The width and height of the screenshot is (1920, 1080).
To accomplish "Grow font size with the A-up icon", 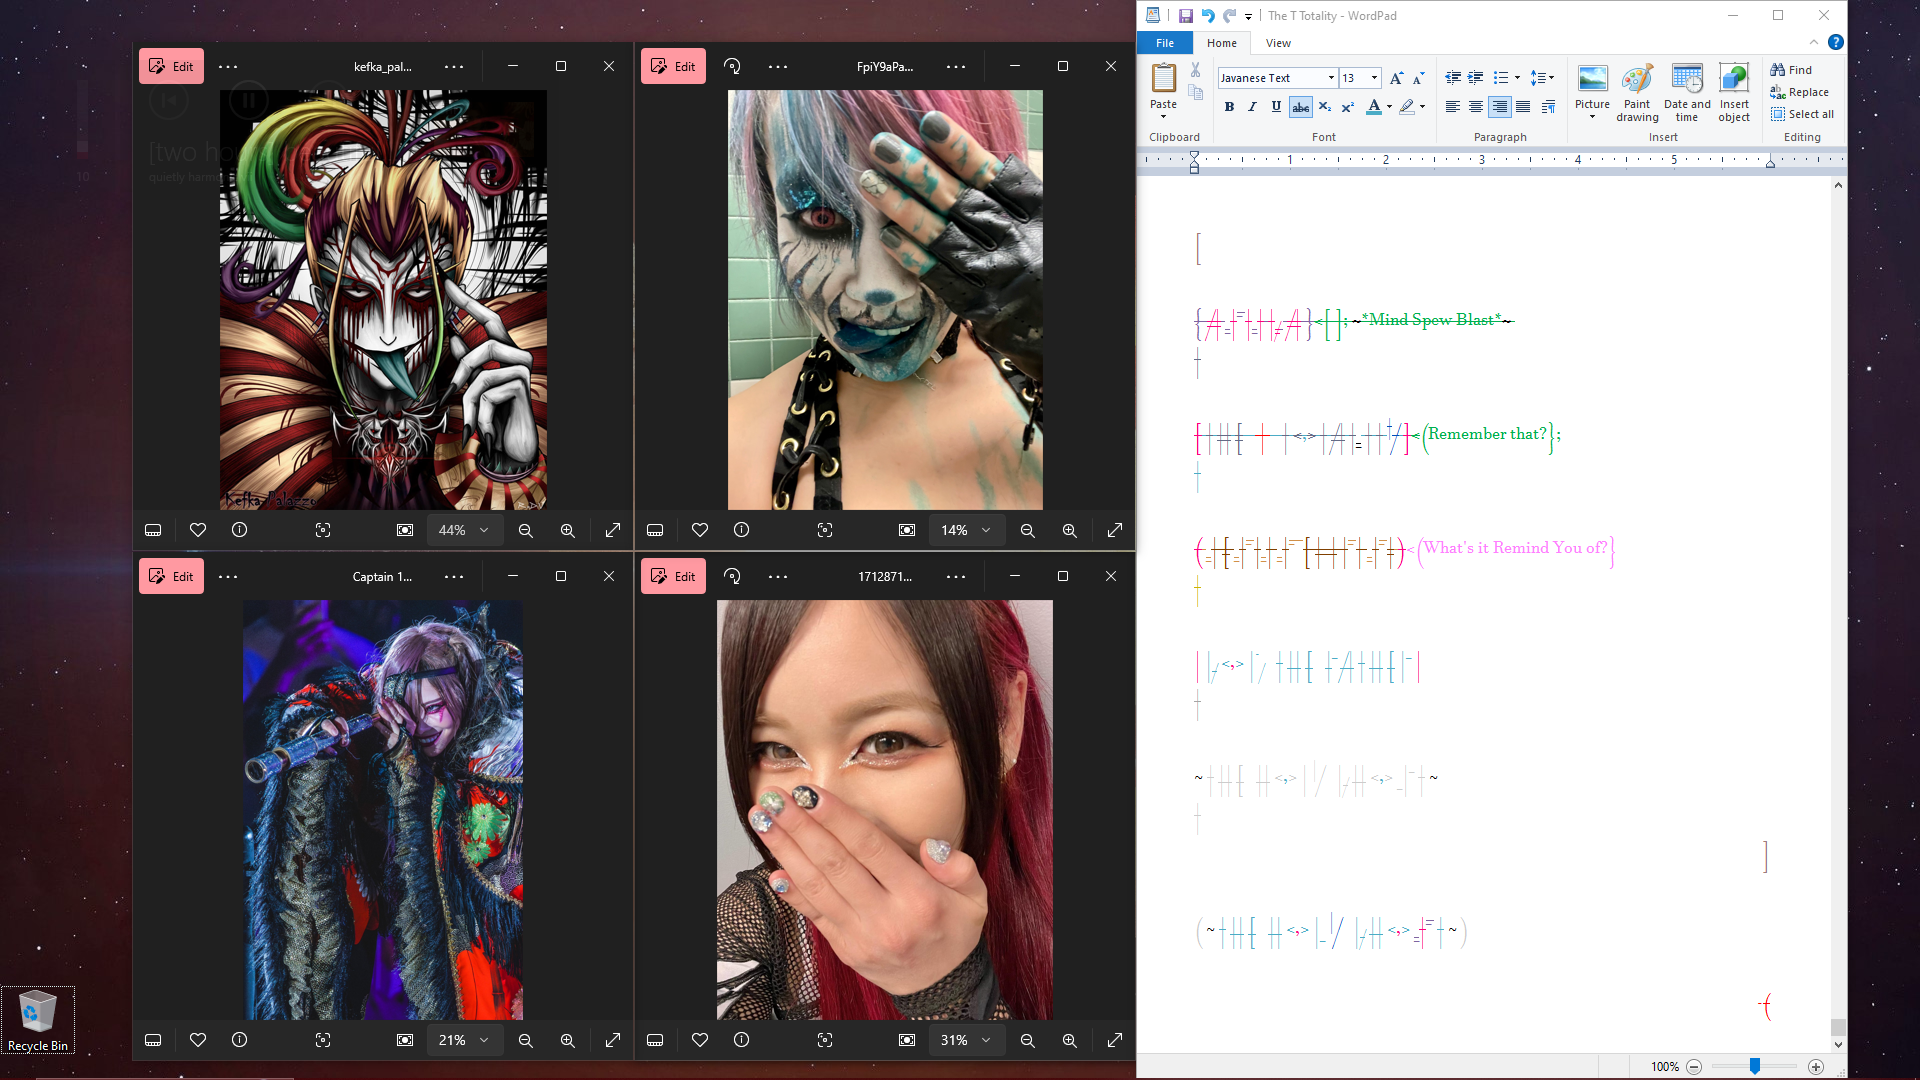I will (x=1396, y=78).
